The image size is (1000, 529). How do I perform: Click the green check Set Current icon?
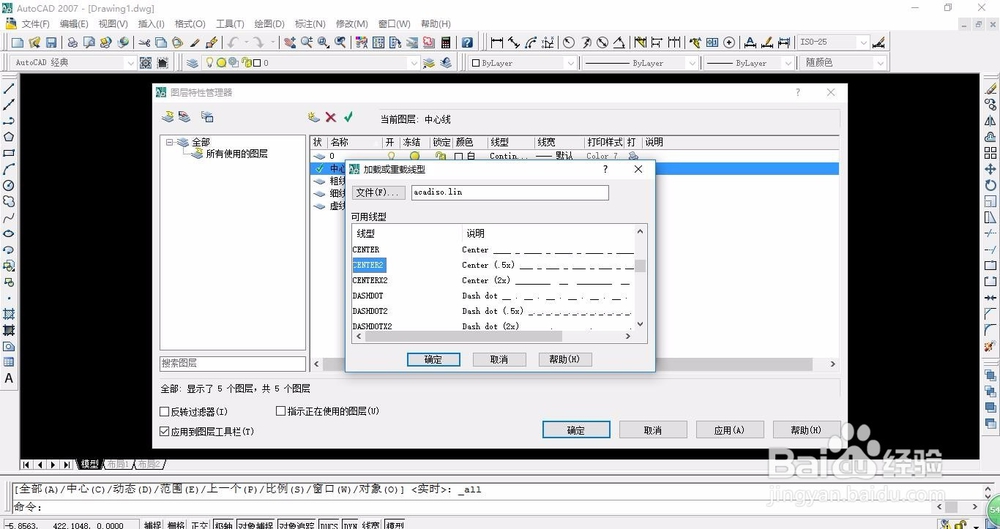pyautogui.click(x=348, y=117)
